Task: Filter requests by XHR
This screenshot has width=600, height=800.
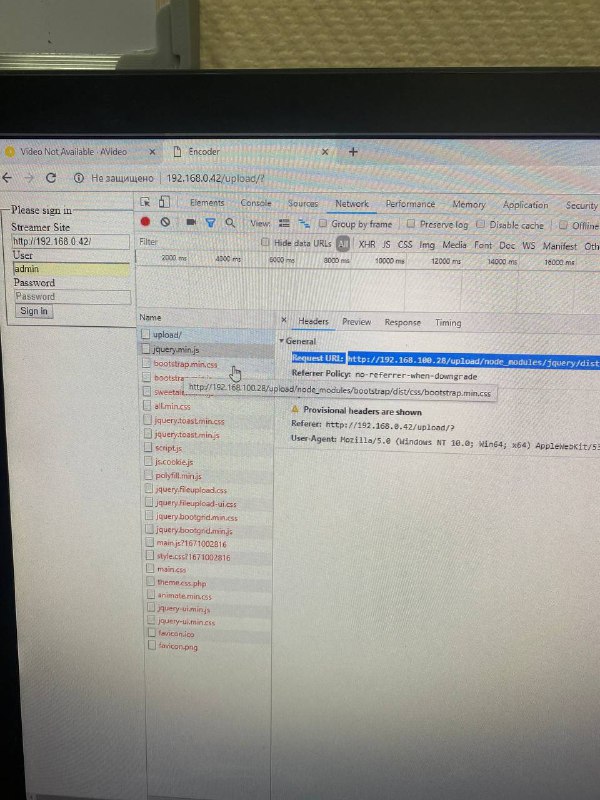Action: tap(367, 245)
